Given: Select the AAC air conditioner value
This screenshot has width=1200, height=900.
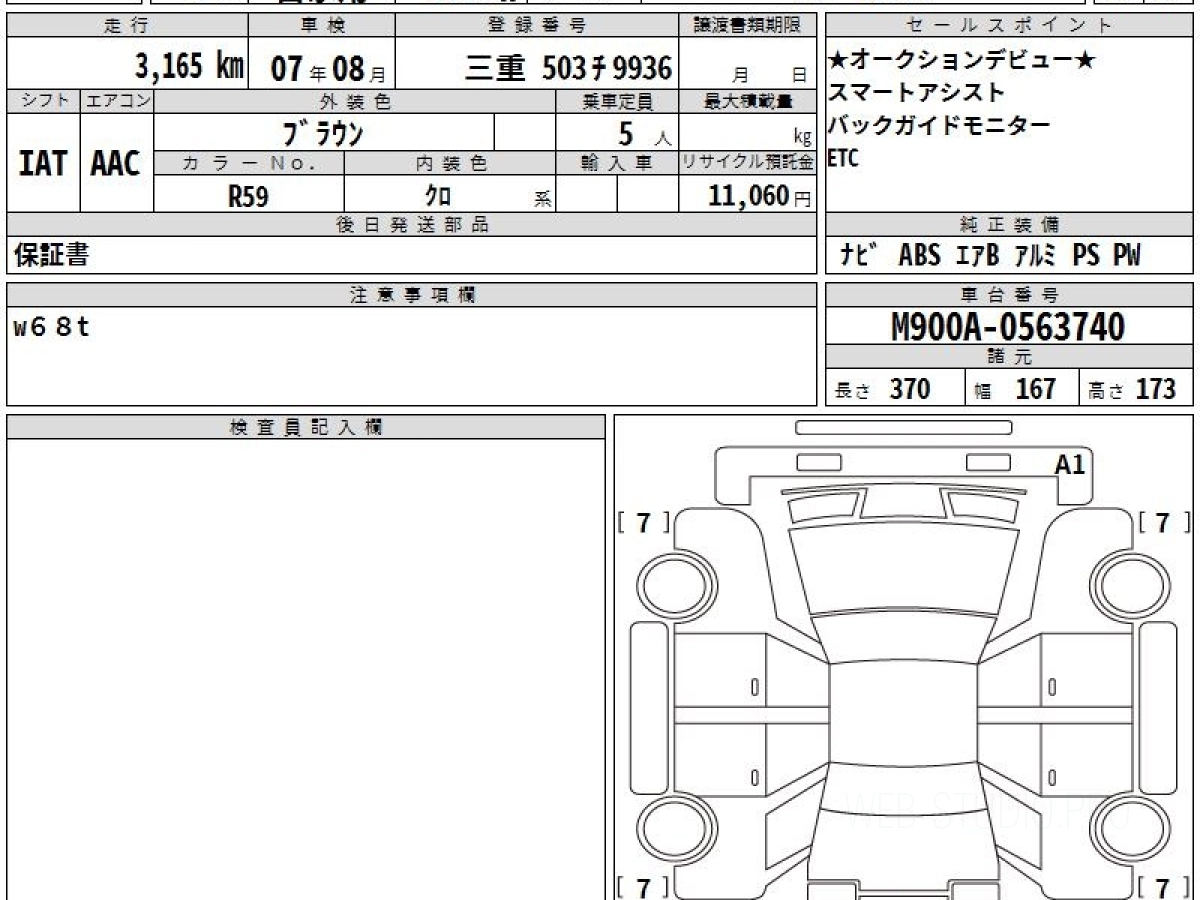Looking at the screenshot, I should (x=116, y=163).
